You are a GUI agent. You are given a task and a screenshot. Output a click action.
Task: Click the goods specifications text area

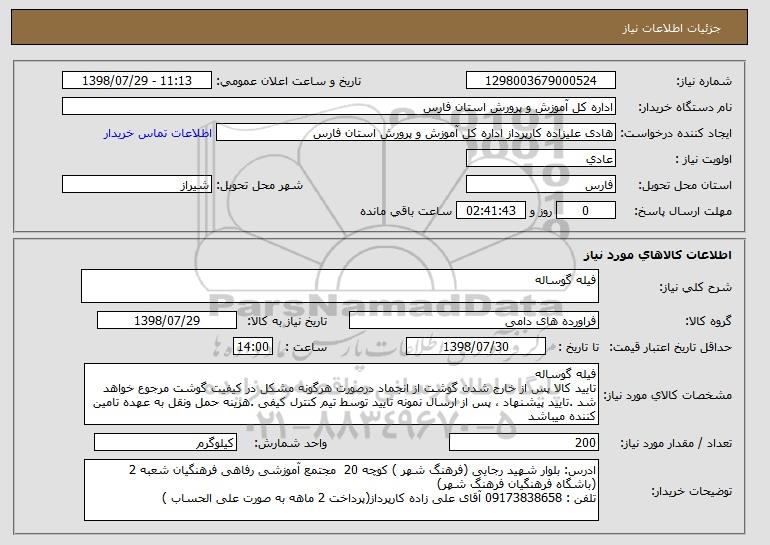(341, 394)
